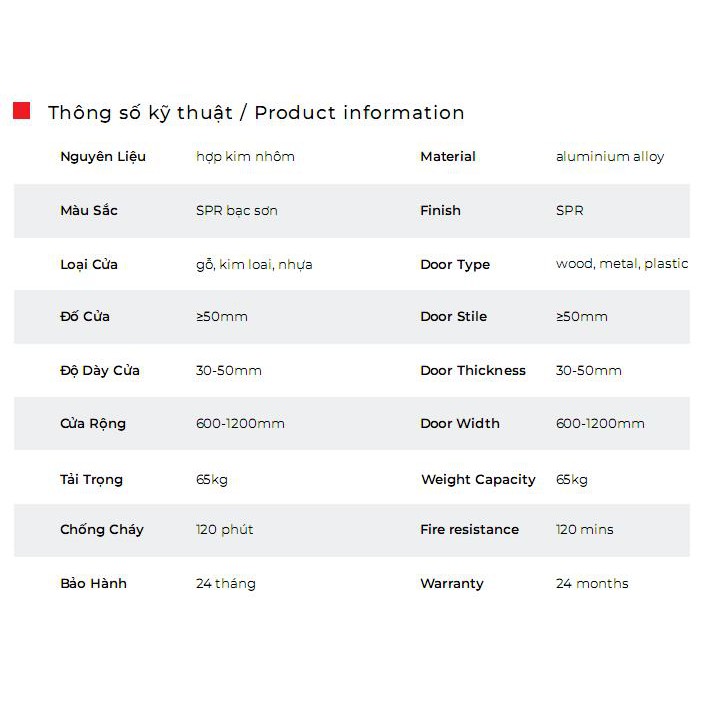Select the 'Weight Capacity' label

pyautogui.click(x=478, y=480)
